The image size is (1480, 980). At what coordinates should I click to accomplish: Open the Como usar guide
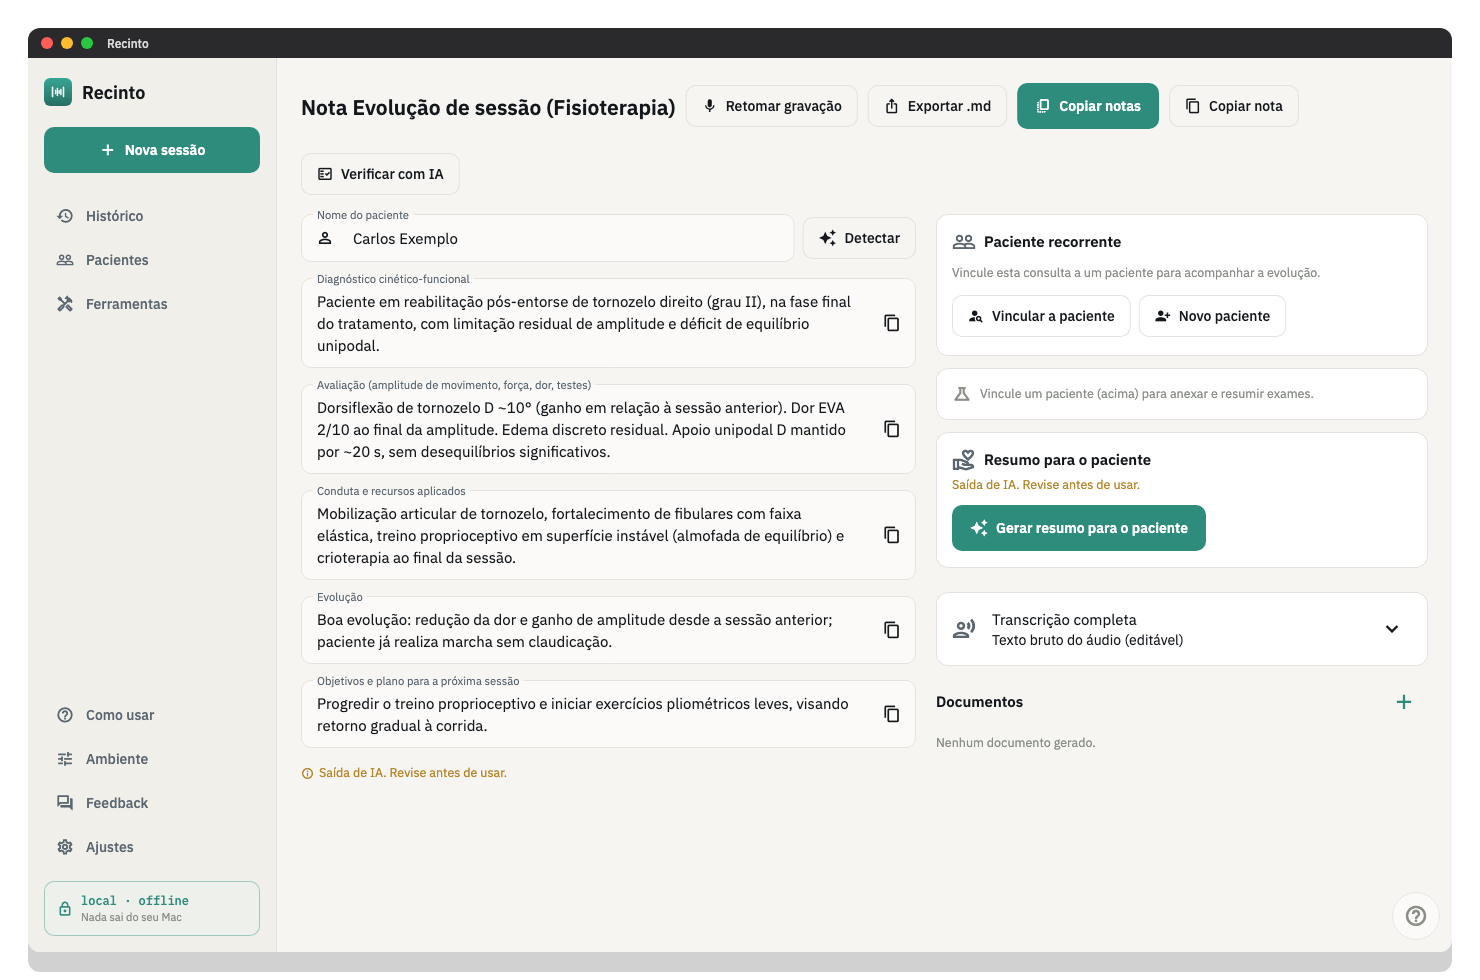[x=152, y=715]
